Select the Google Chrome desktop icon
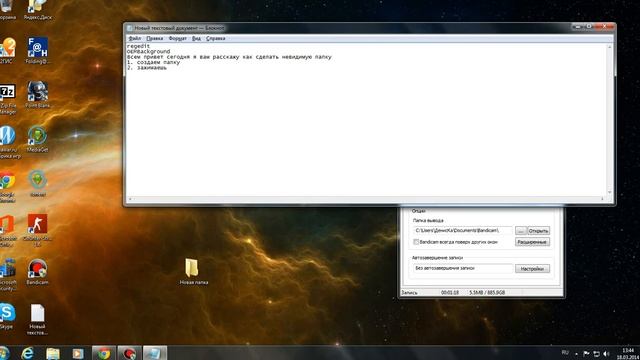640x360 pixels. click(7, 188)
